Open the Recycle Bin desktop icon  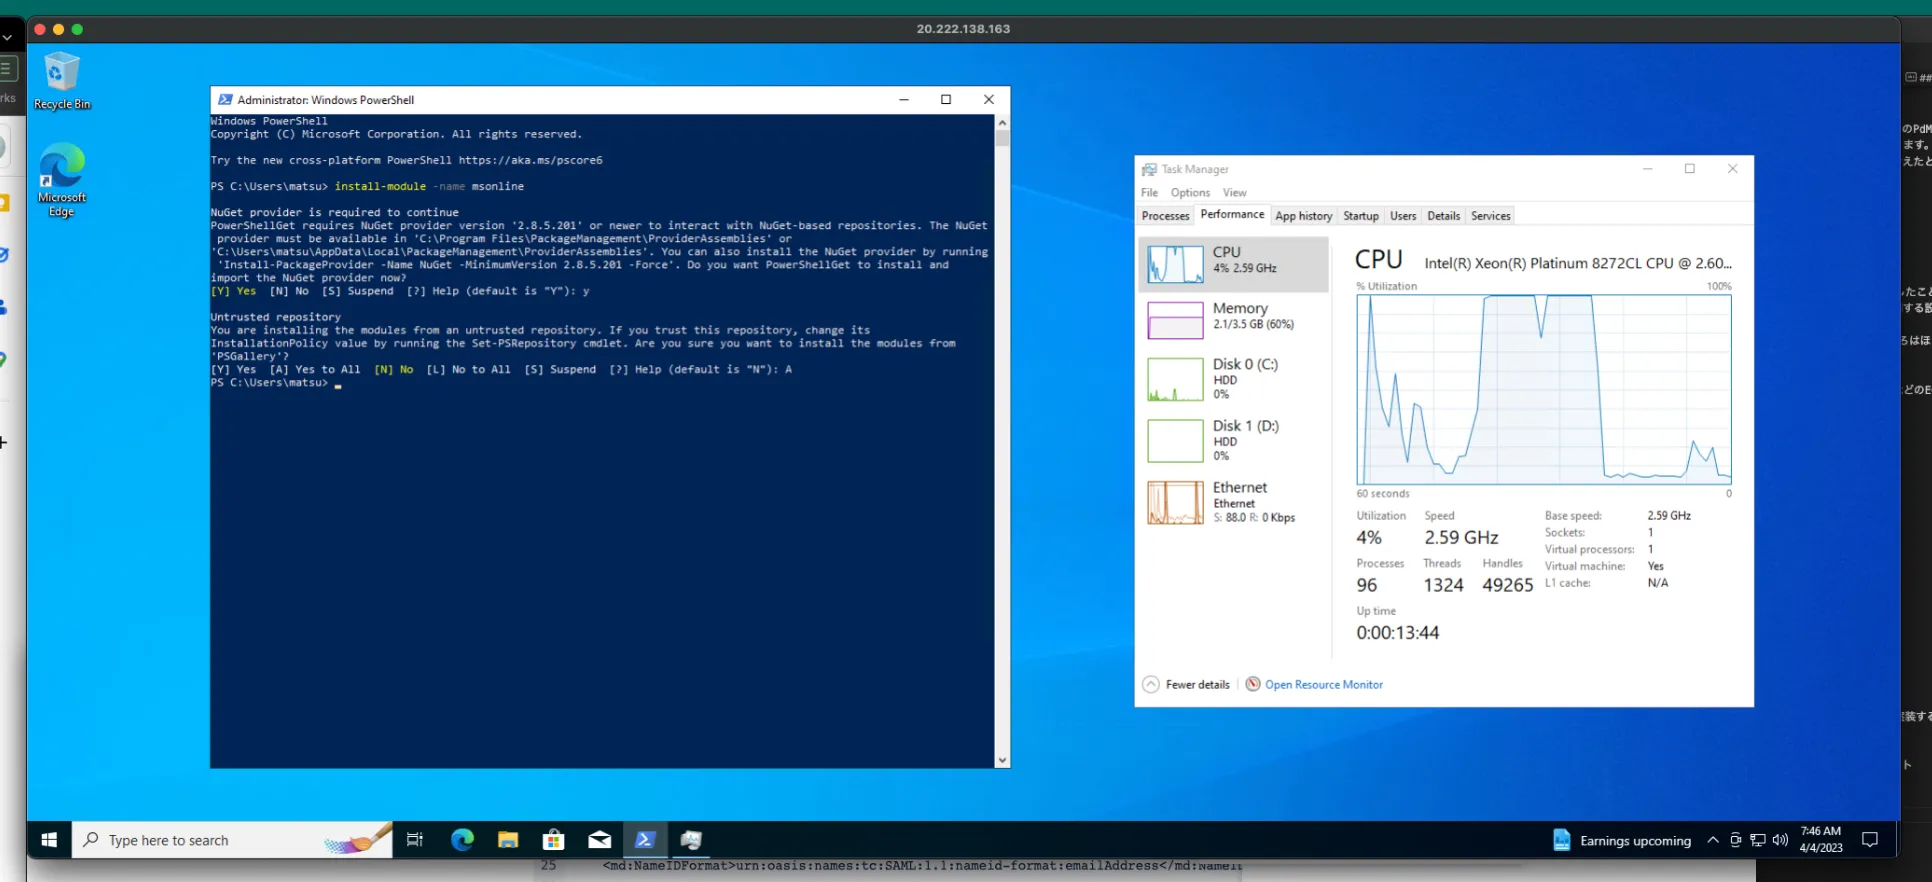[x=61, y=80]
